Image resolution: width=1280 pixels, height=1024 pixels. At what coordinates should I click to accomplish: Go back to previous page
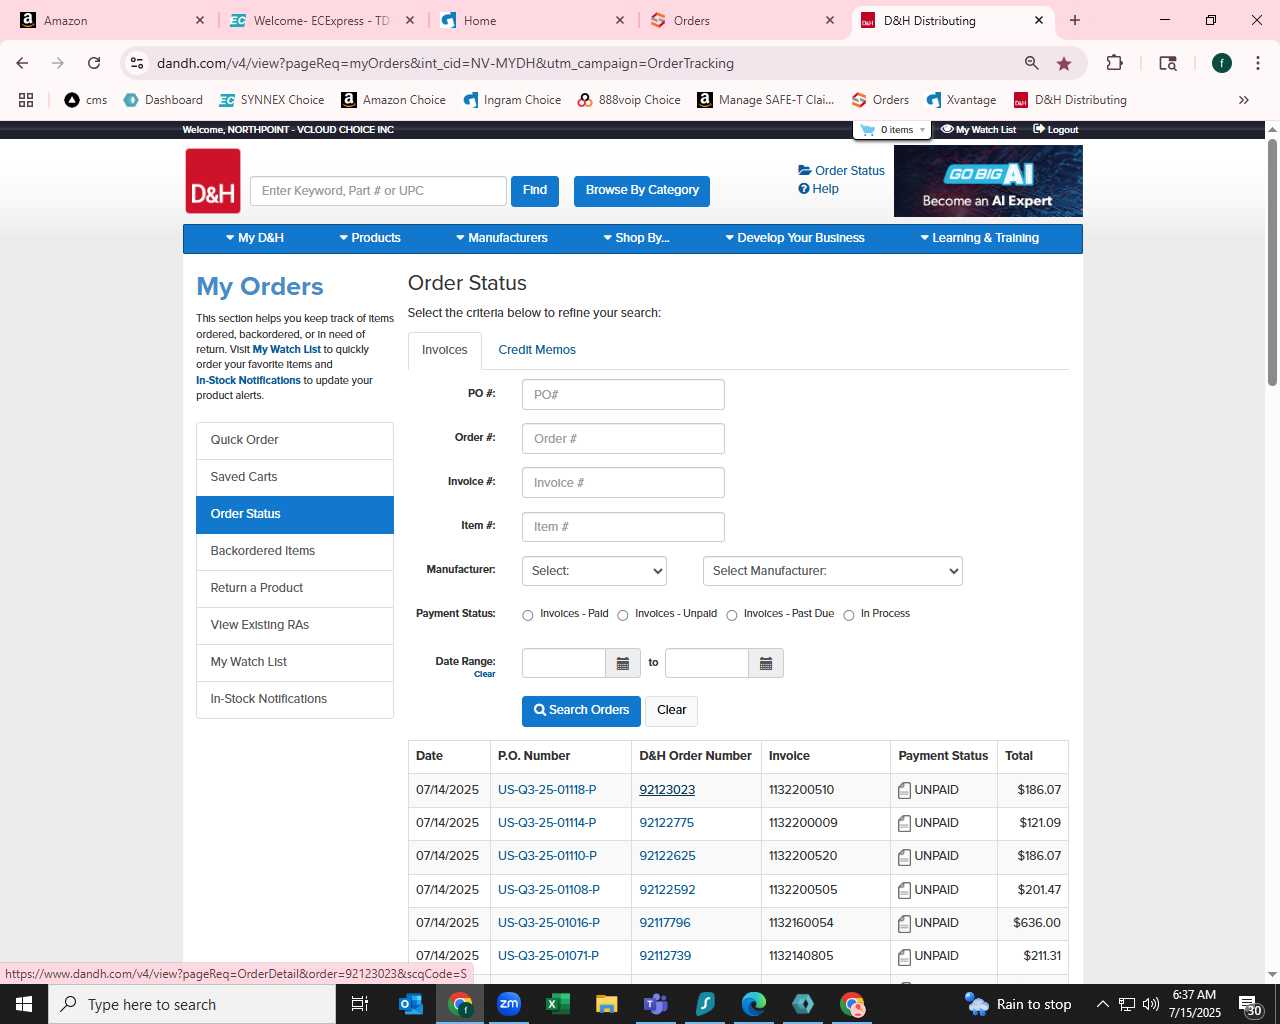pos(22,63)
